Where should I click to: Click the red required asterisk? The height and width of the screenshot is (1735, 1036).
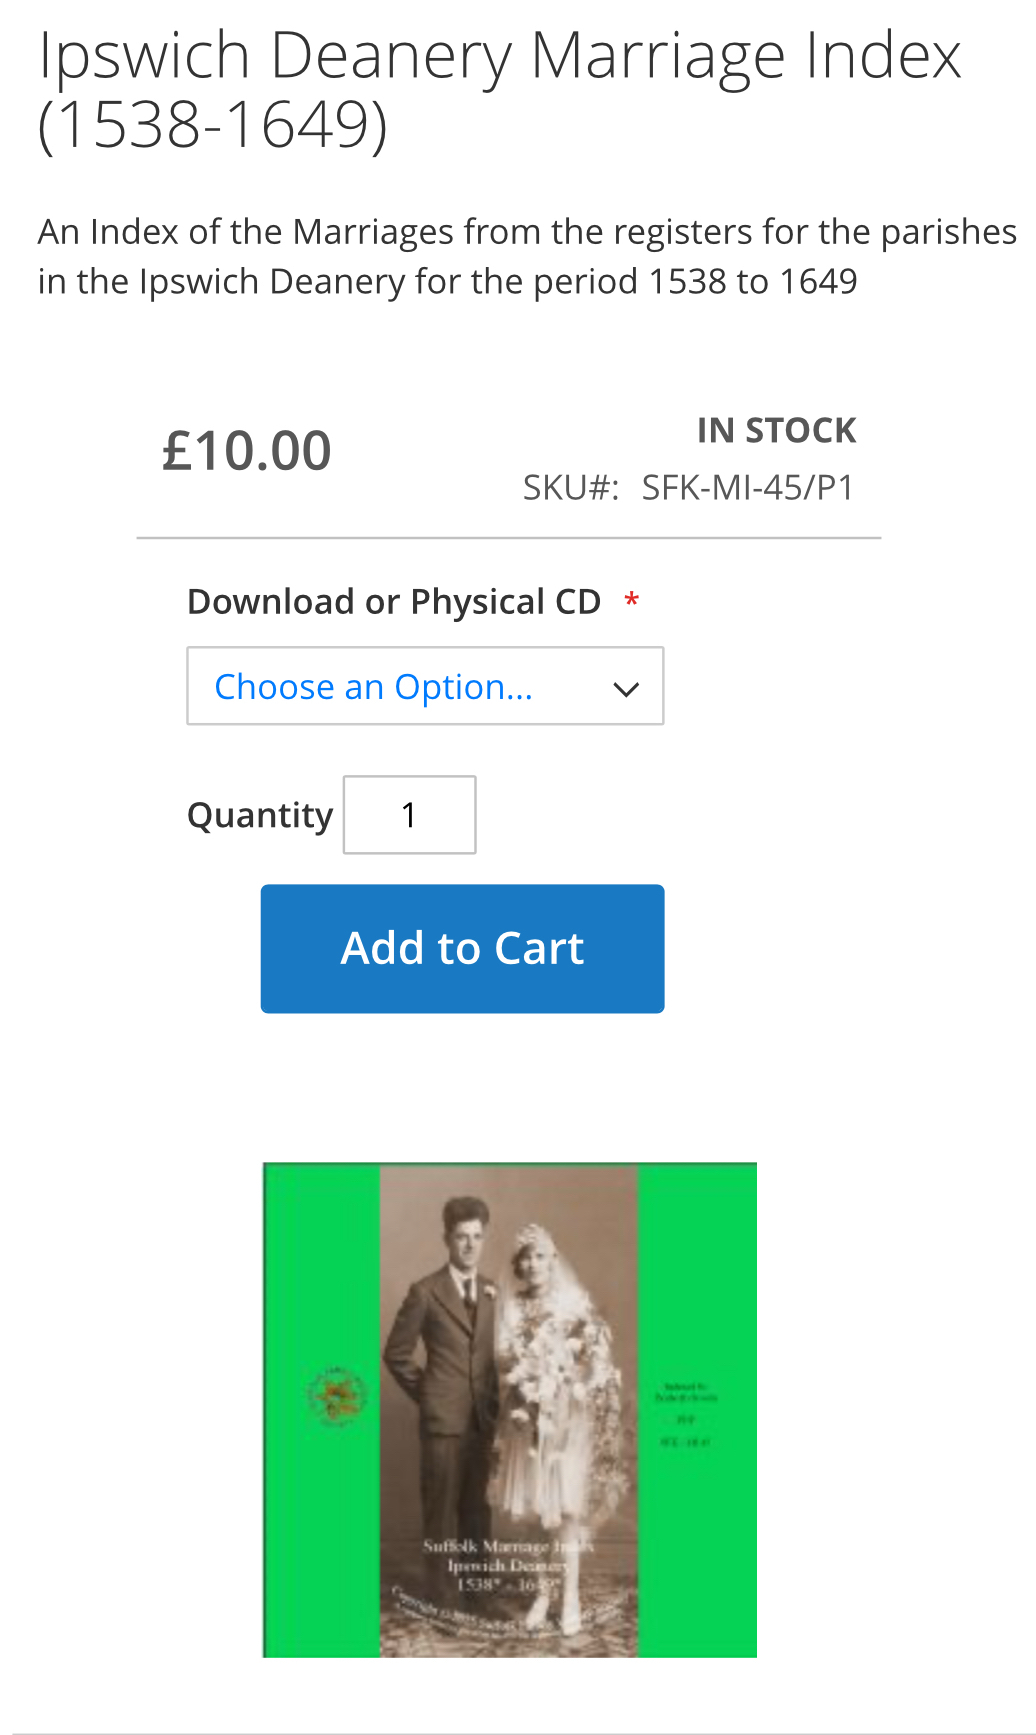coord(631,602)
